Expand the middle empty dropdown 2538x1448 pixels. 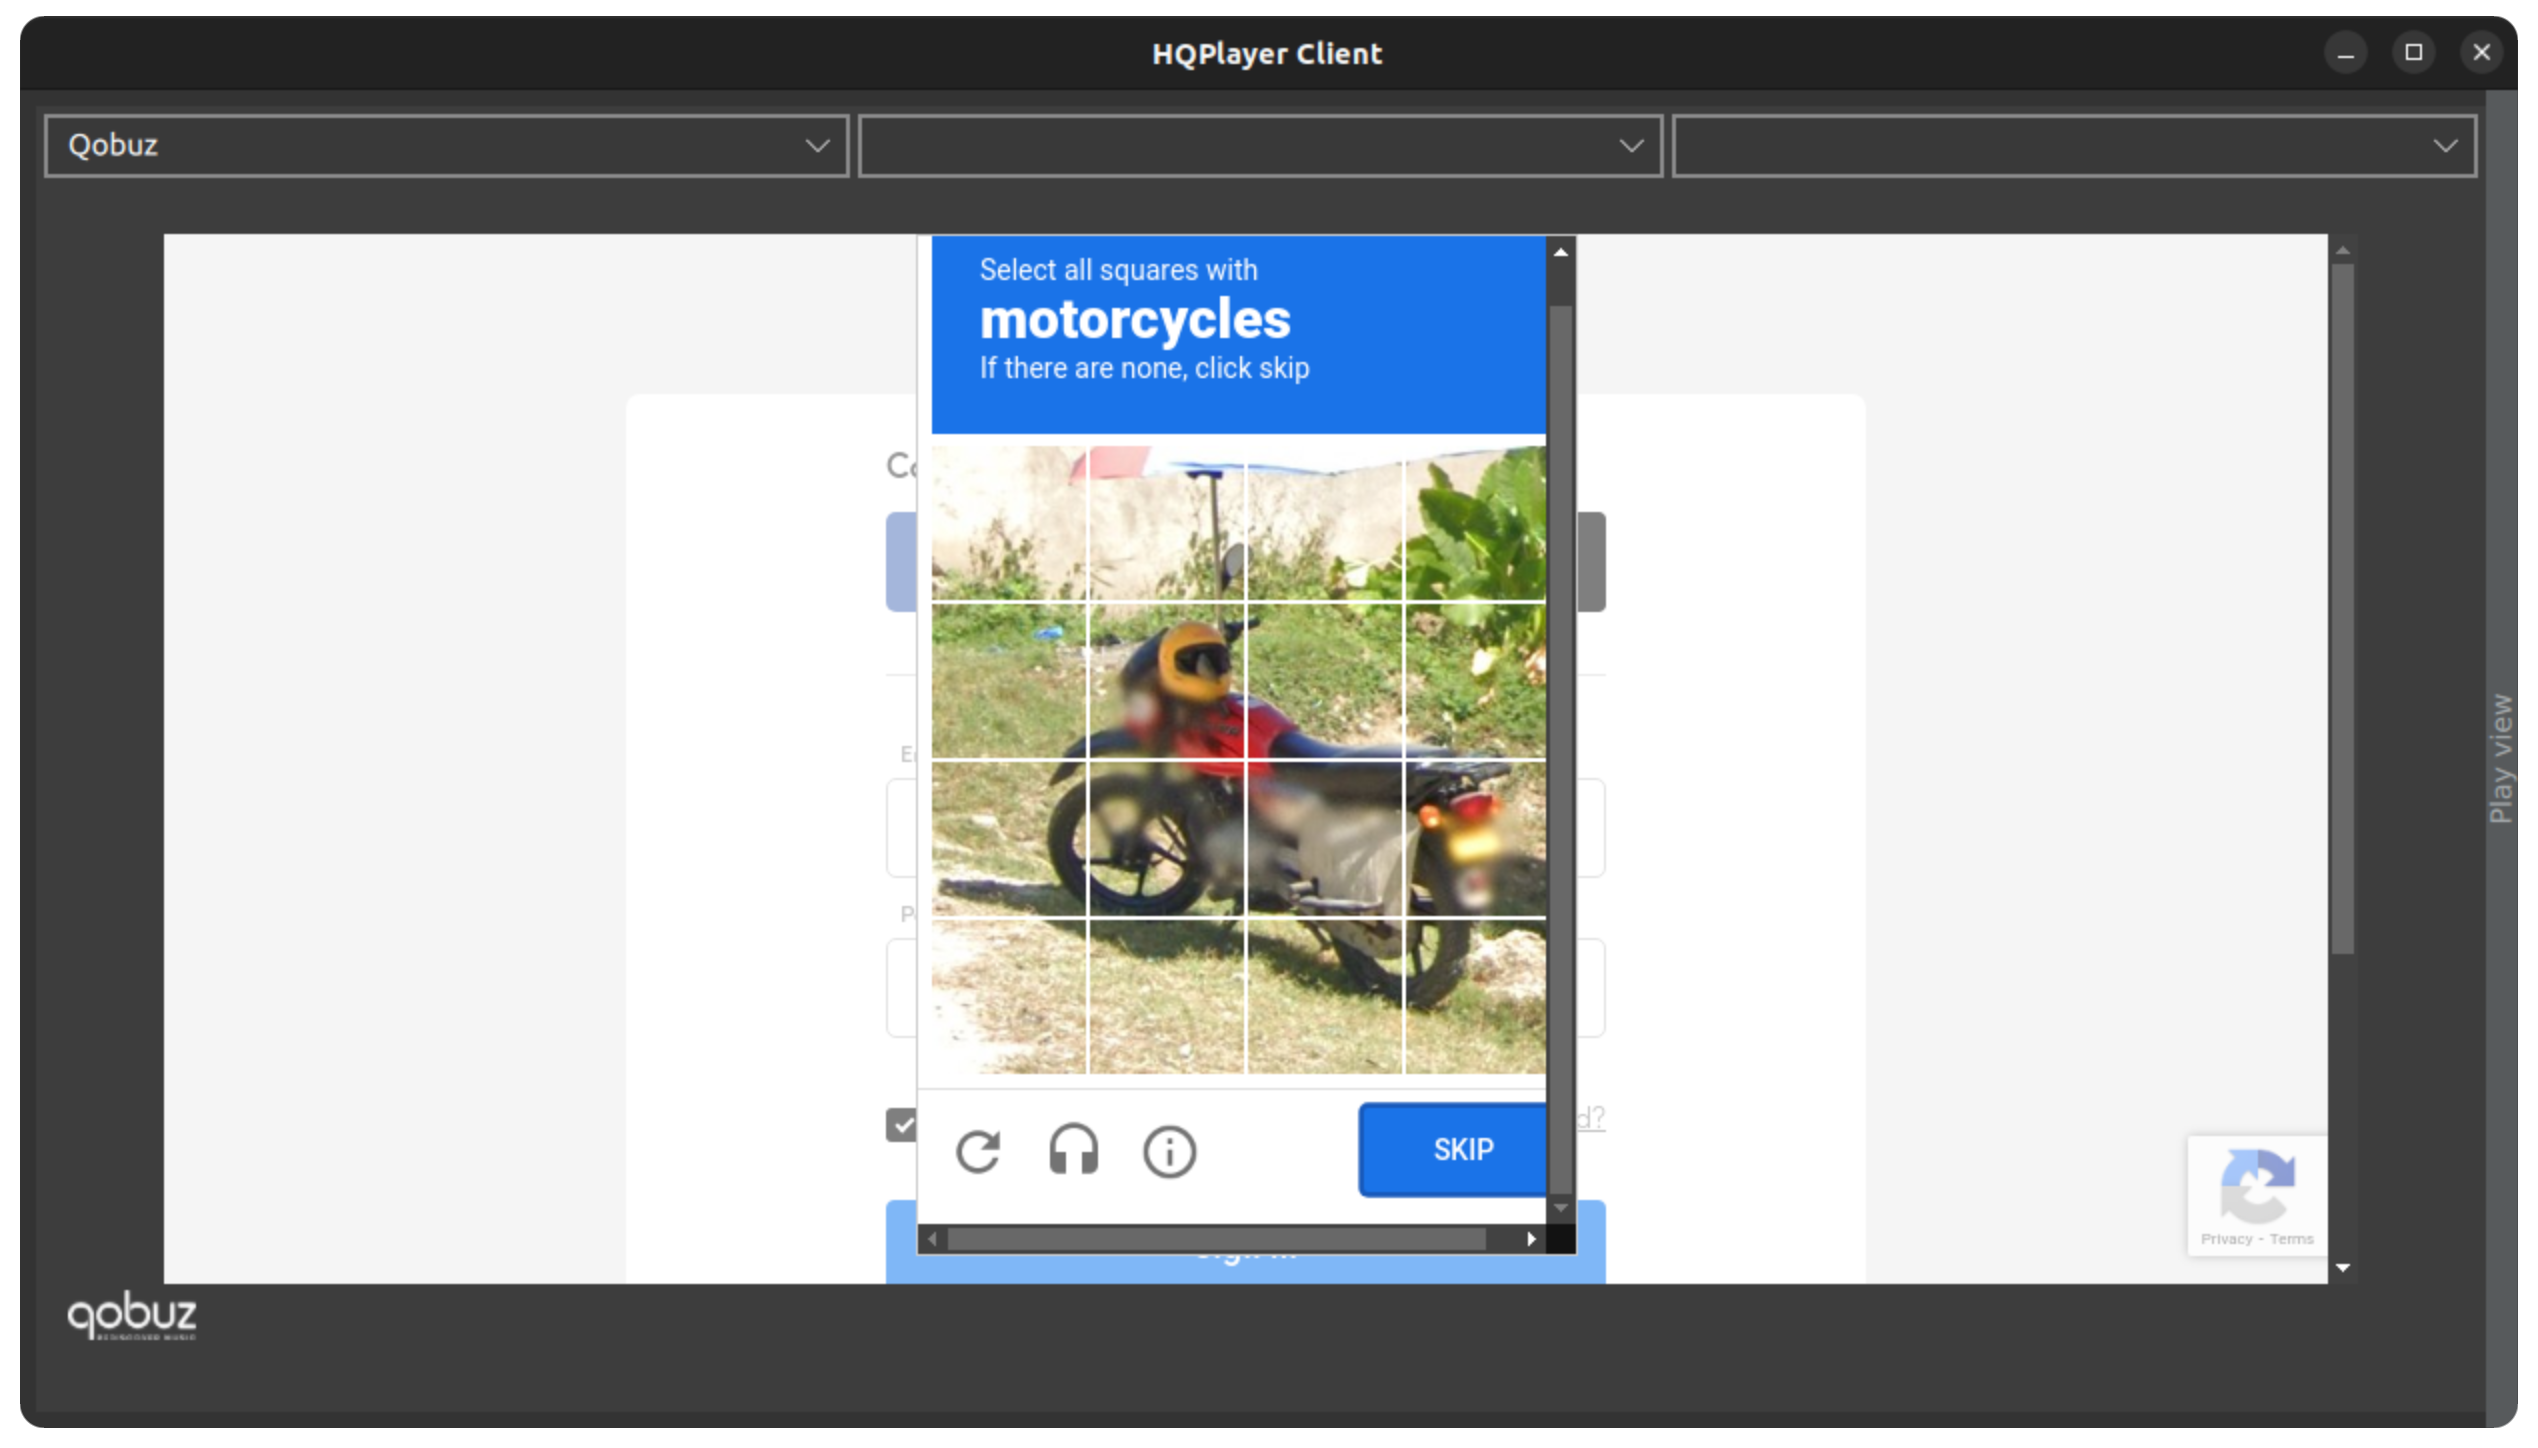1259,146
